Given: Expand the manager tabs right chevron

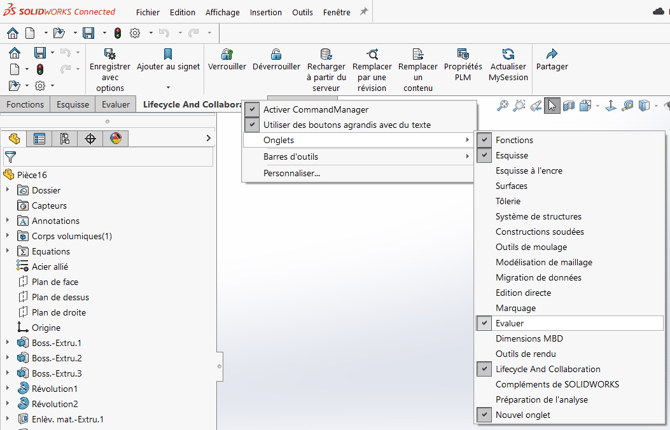Looking at the screenshot, I should tap(208, 138).
